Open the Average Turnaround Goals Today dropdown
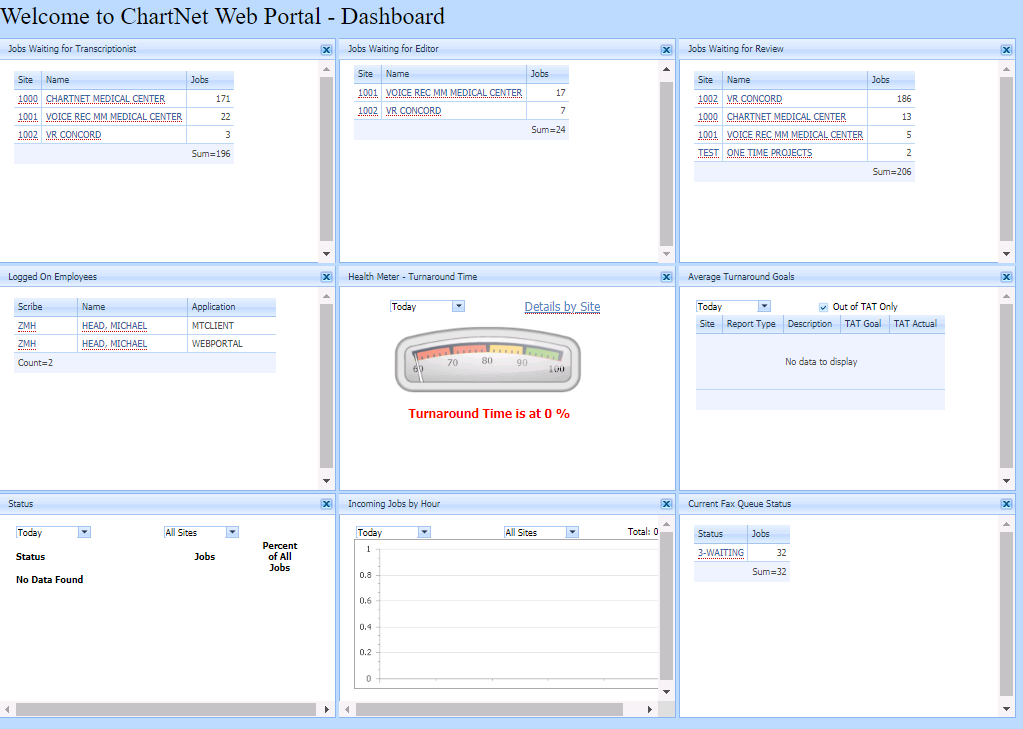1023x729 pixels. [765, 306]
